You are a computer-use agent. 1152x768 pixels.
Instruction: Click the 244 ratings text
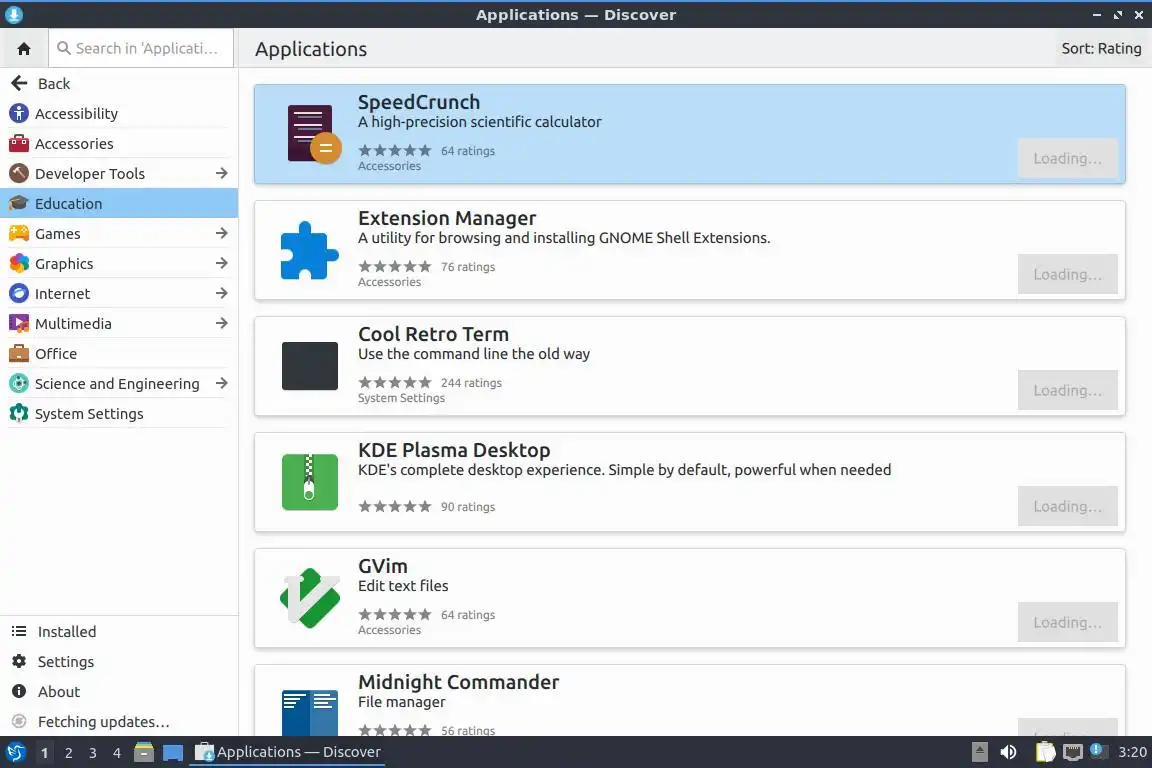pos(471,383)
